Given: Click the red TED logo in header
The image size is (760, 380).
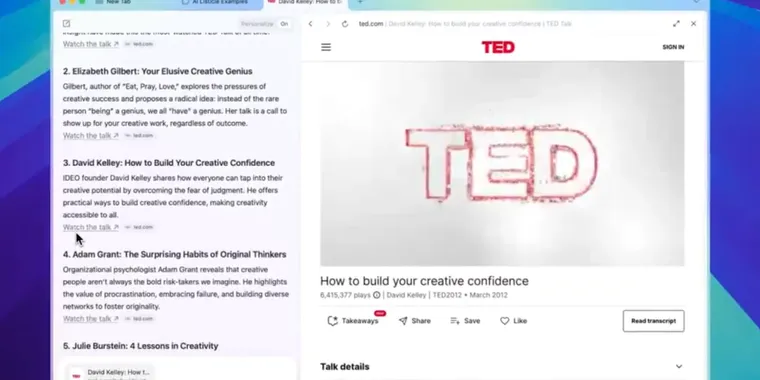Looking at the screenshot, I should (498, 47).
